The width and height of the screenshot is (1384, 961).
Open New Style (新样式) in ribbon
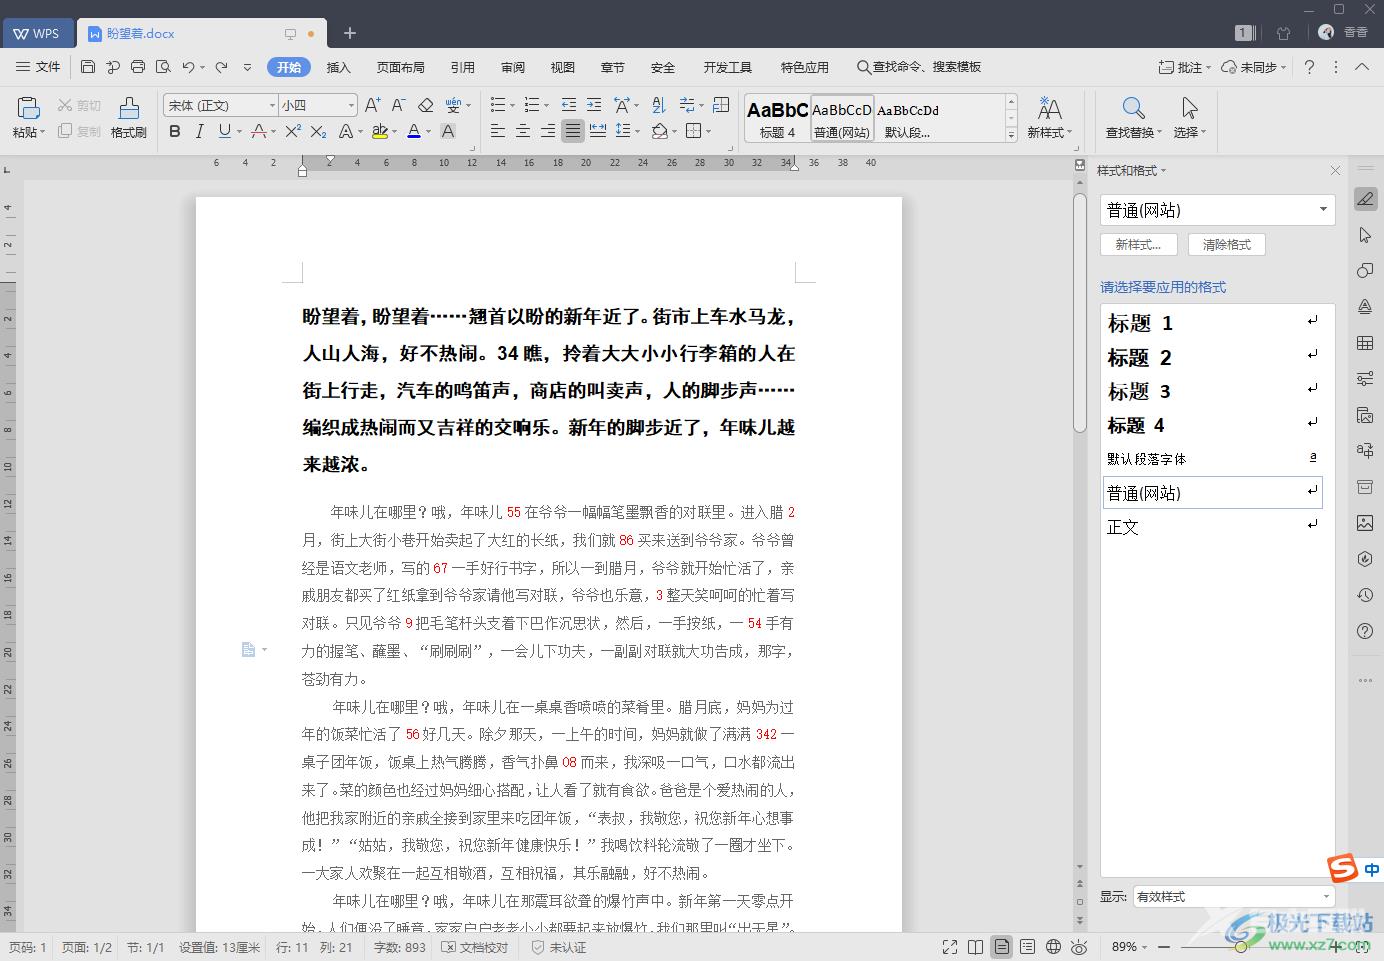coord(1049,117)
